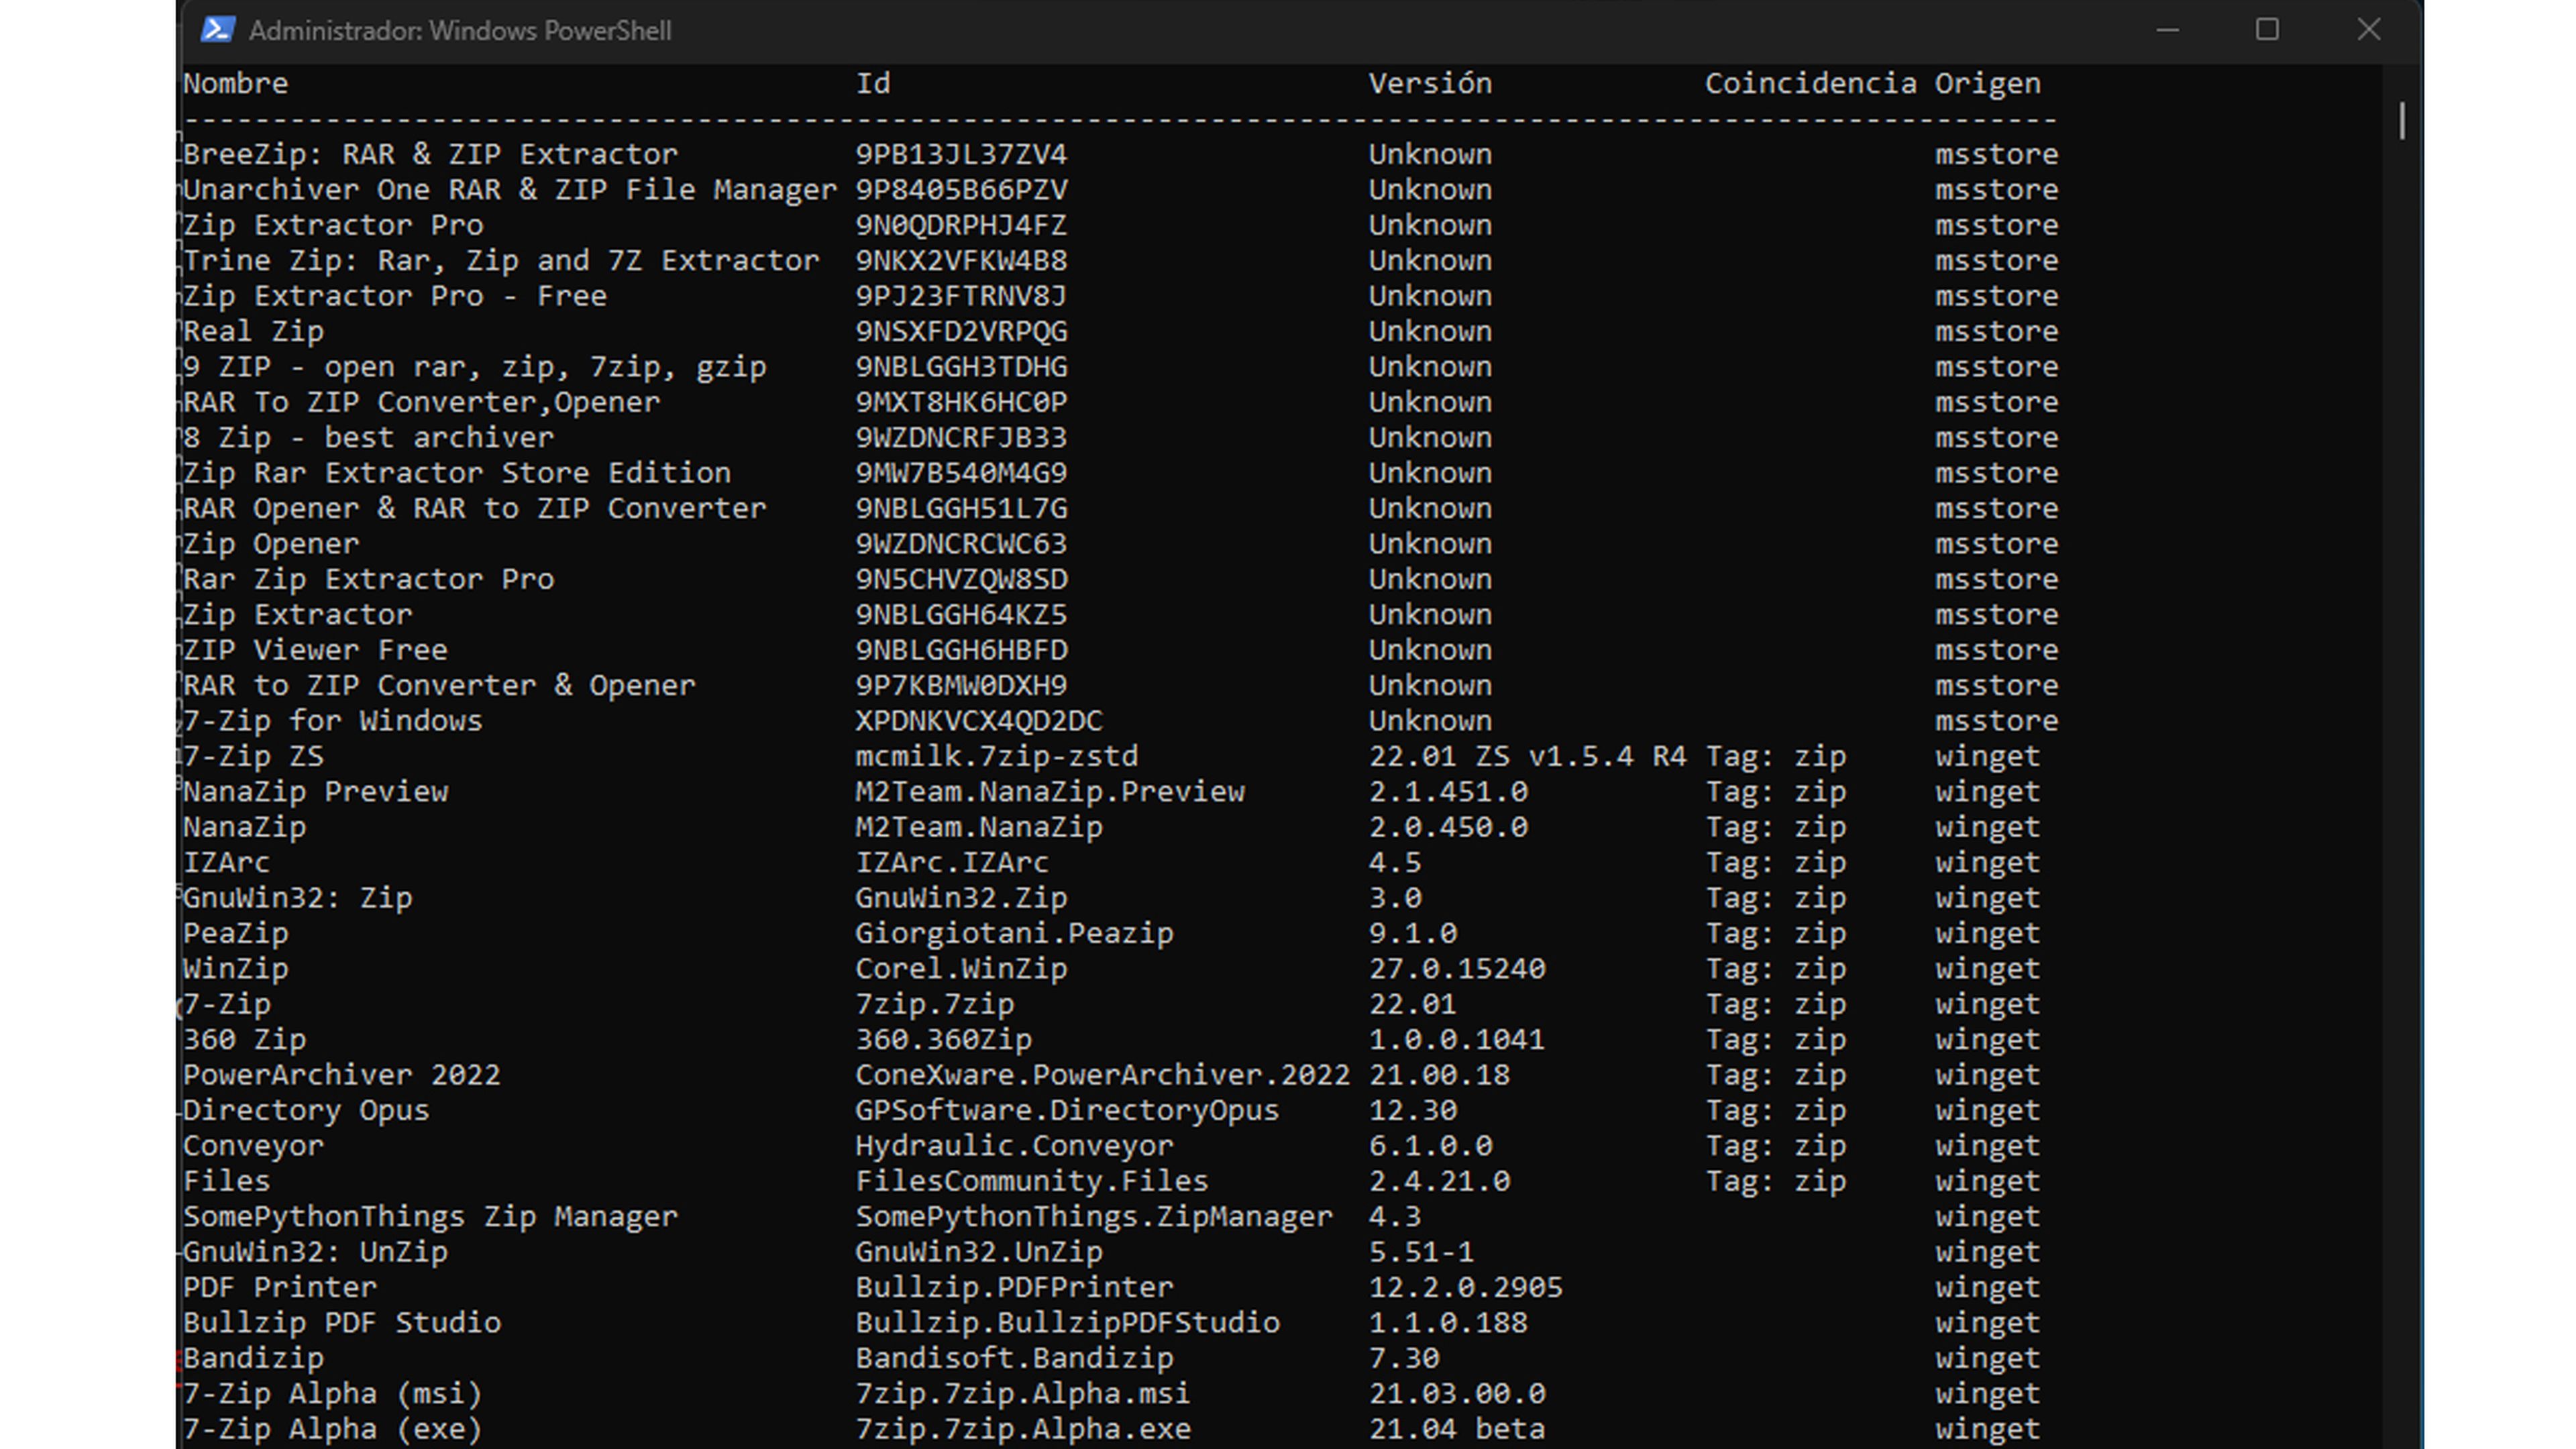Click 'Rar Zip Extractor Pro' name
Screen dimensions: 2576x1449
pyautogui.click(x=368, y=580)
